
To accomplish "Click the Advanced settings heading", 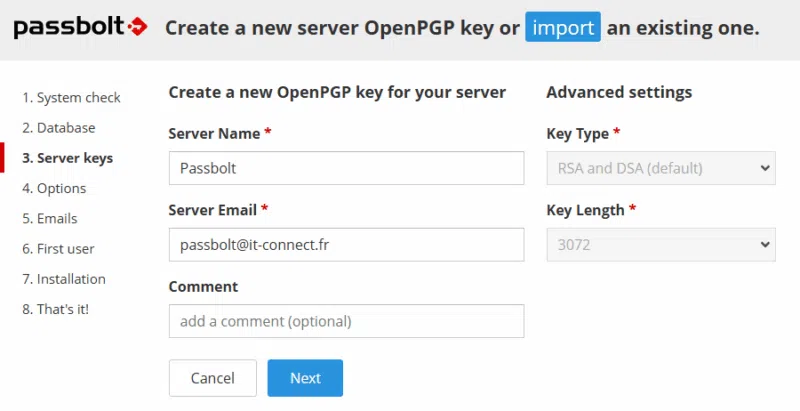I will click(619, 92).
